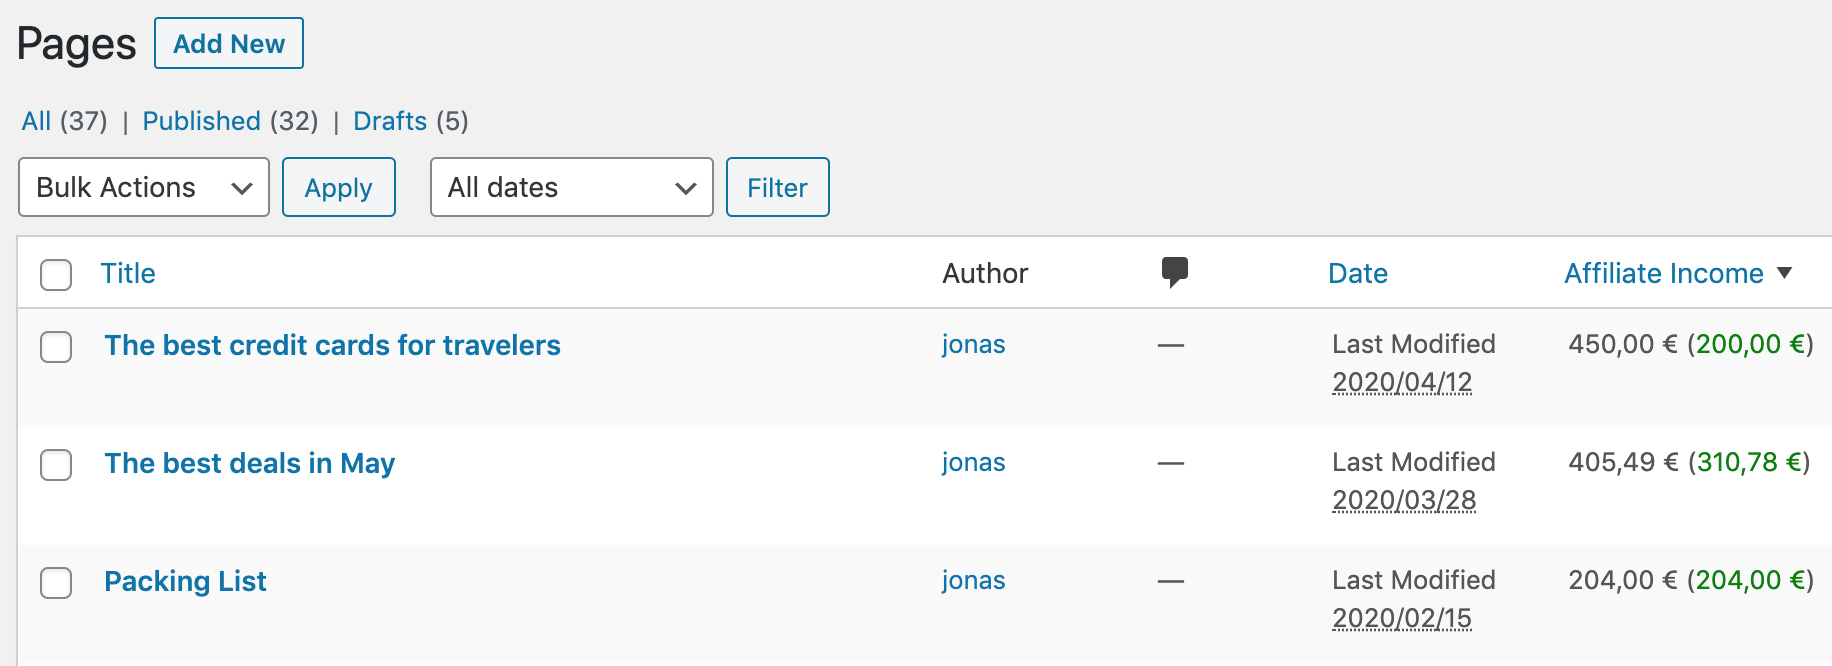Check the box for credit cards page
Viewport: 1832px width, 666px height.
[x=56, y=346]
